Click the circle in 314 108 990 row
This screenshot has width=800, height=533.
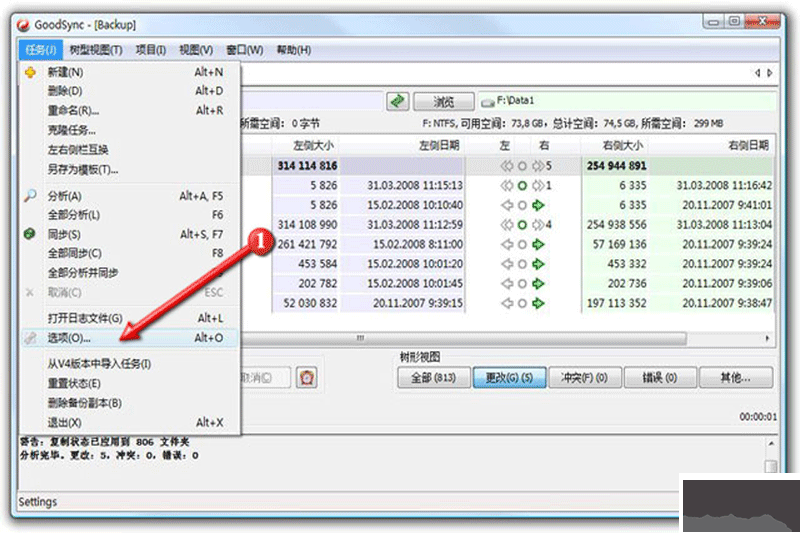[522, 225]
